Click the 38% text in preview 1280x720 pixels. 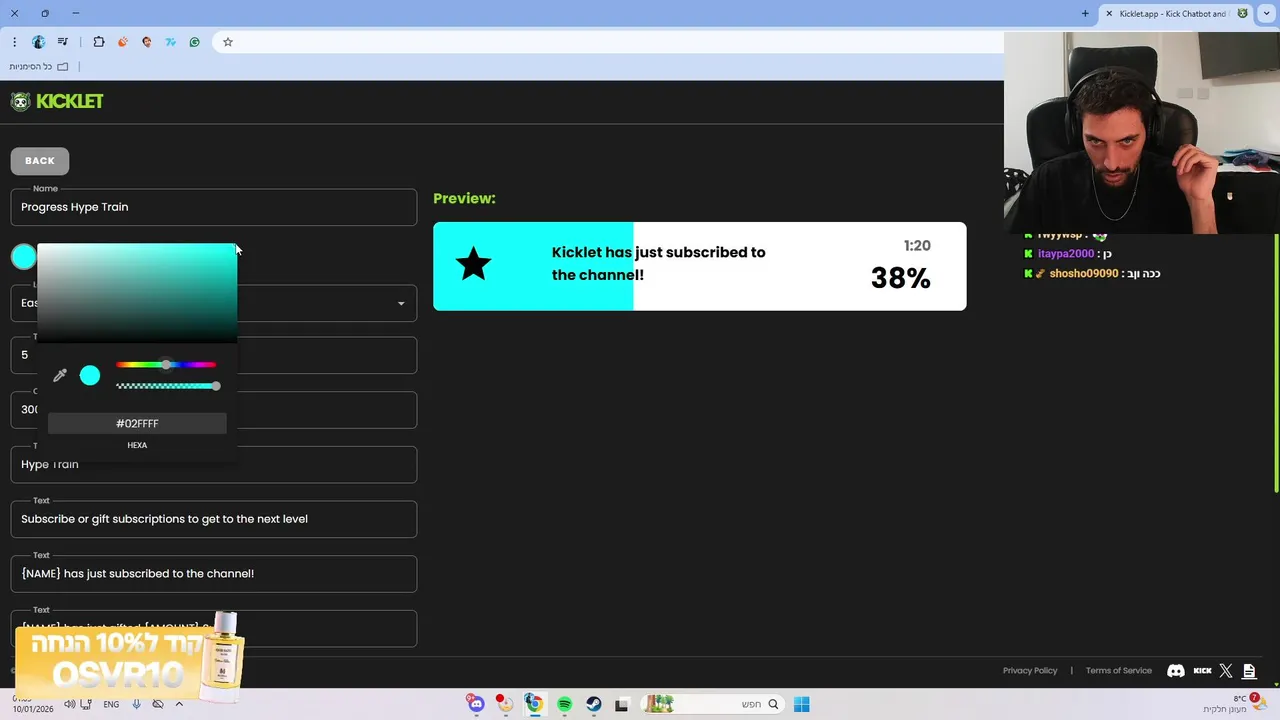click(900, 278)
